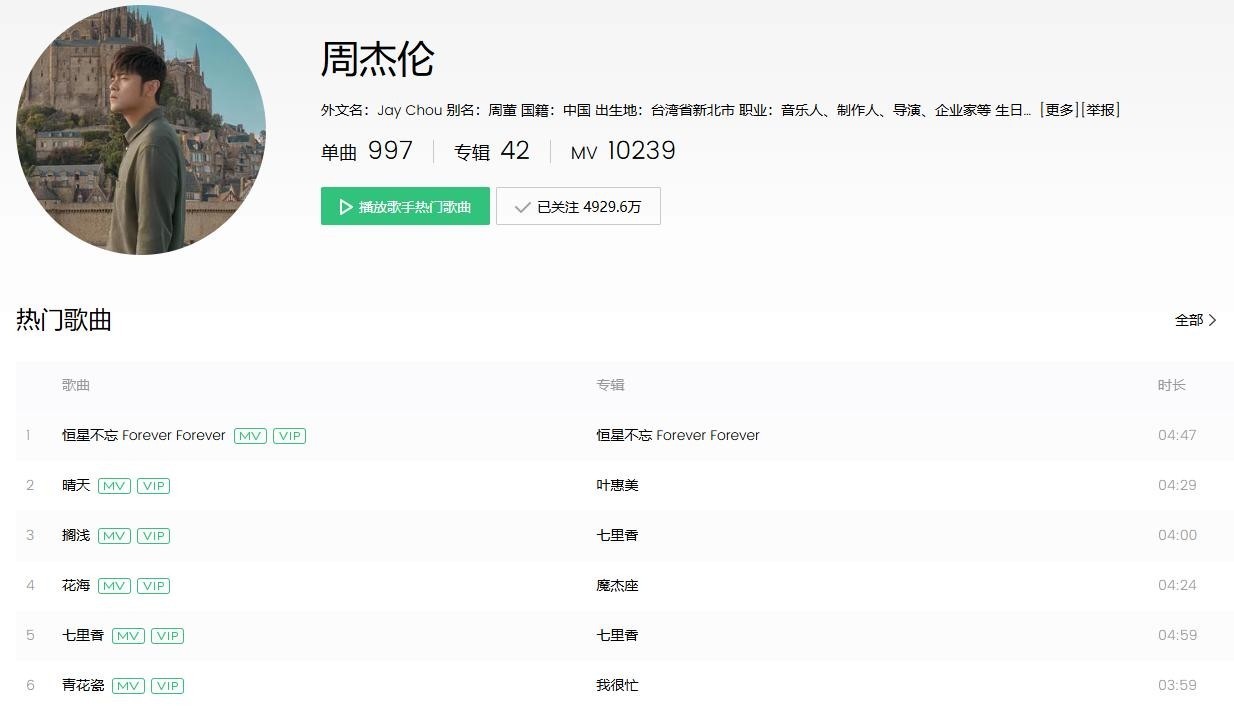Open the 单曲 997 singles section

coord(366,151)
